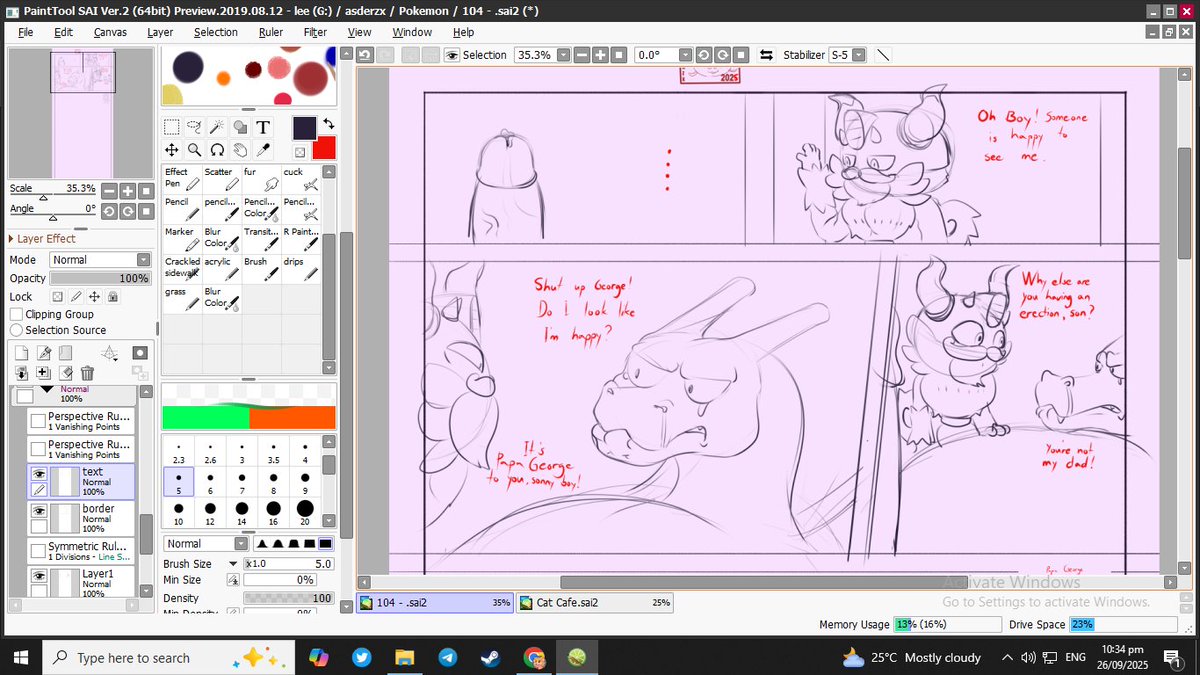
Task: Show the Symmetric Ruler layer
Action: tap(38, 550)
